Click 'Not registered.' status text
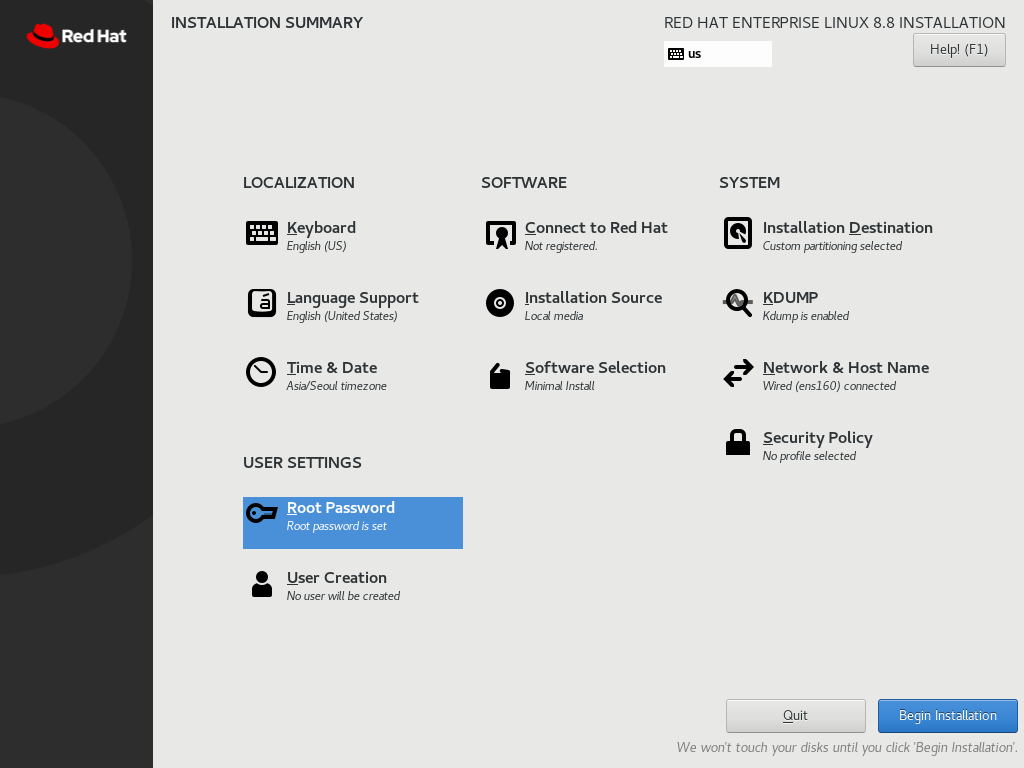The width and height of the screenshot is (1024, 768). pyautogui.click(x=561, y=246)
